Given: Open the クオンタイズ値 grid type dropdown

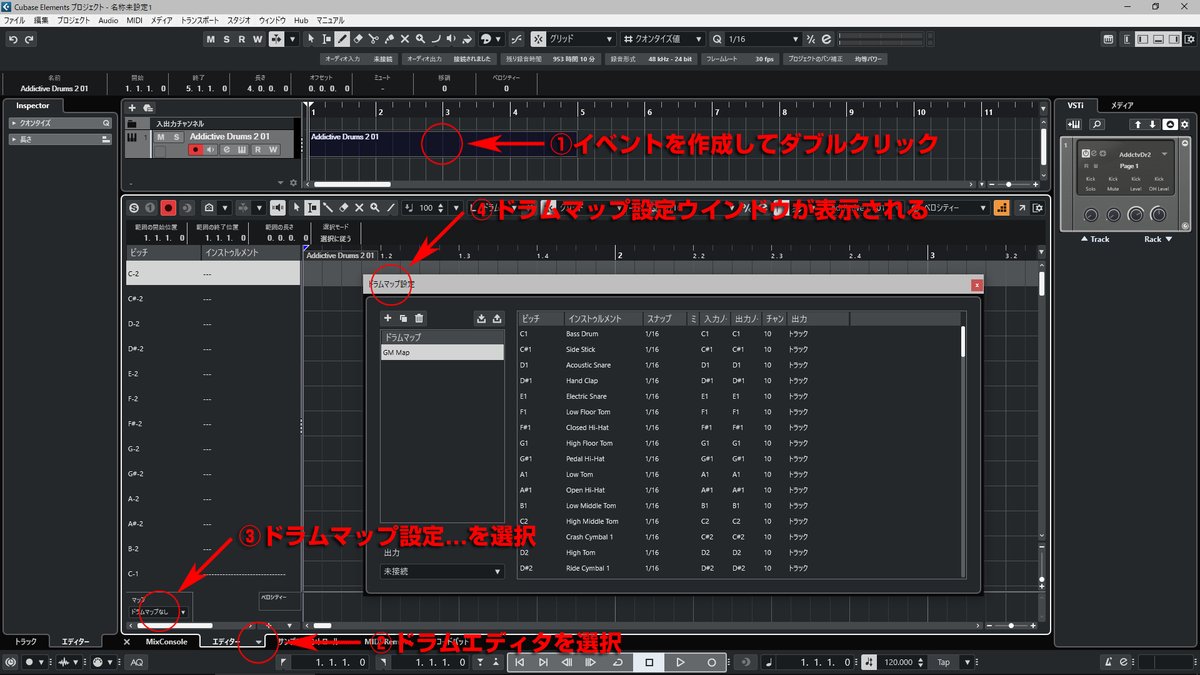Looking at the screenshot, I should 664,39.
